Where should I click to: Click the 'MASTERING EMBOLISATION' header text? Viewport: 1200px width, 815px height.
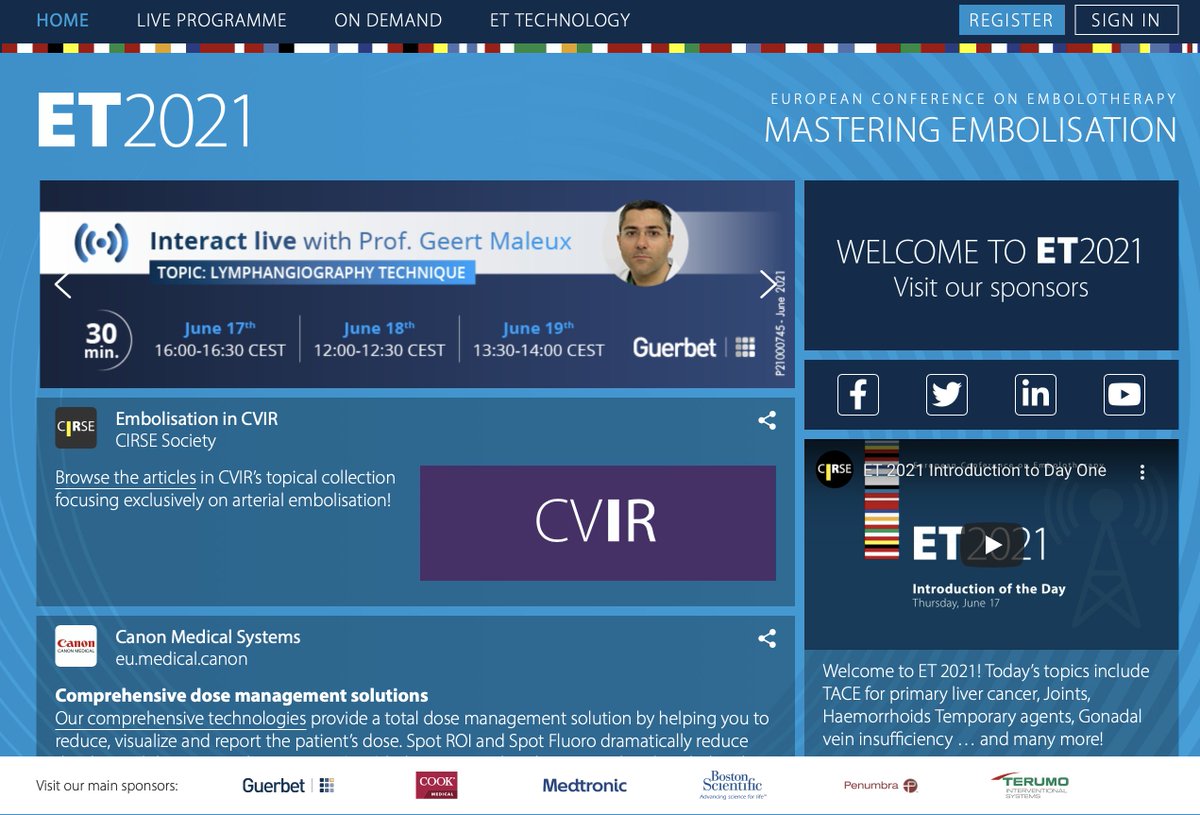coord(970,130)
